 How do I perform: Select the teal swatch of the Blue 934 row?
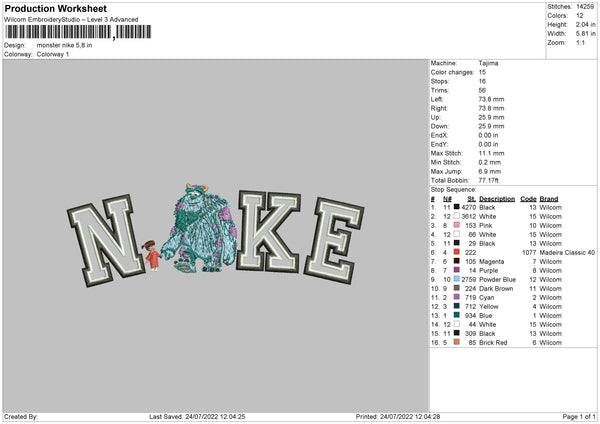pyautogui.click(x=457, y=315)
